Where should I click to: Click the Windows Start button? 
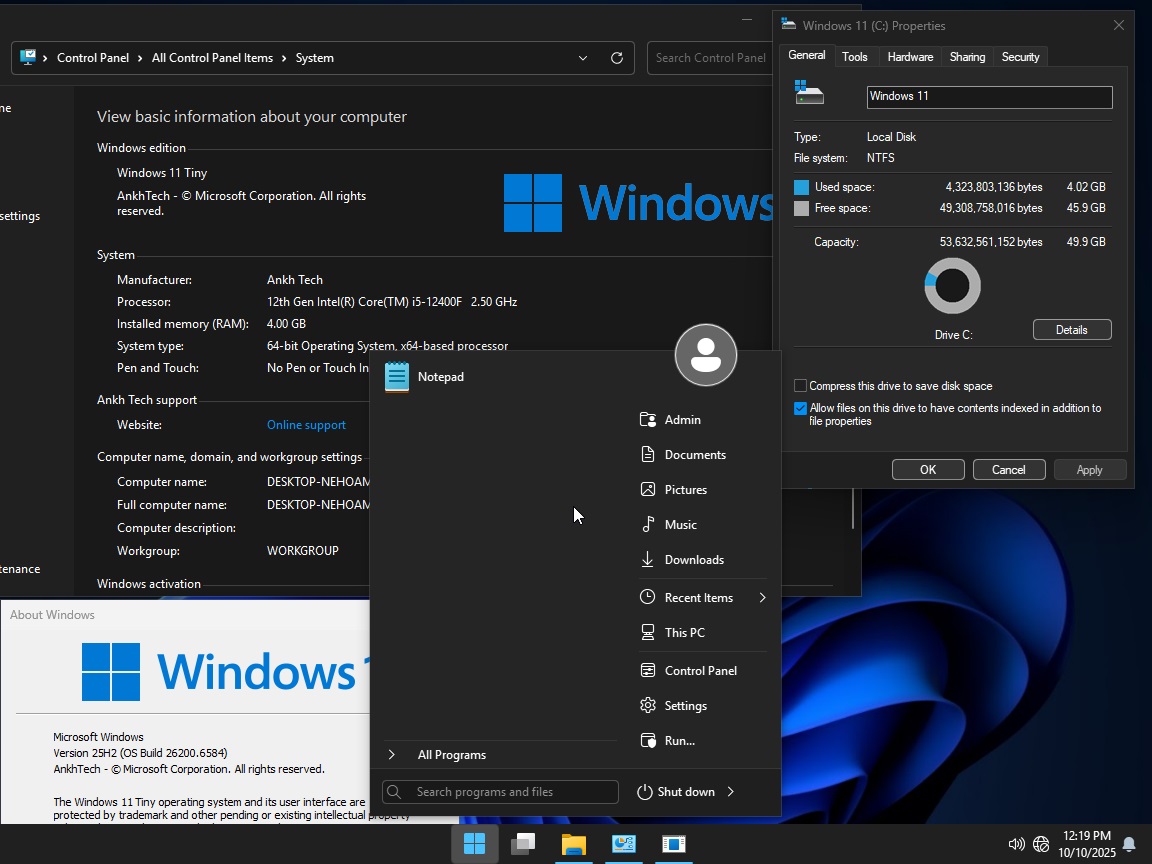click(474, 844)
